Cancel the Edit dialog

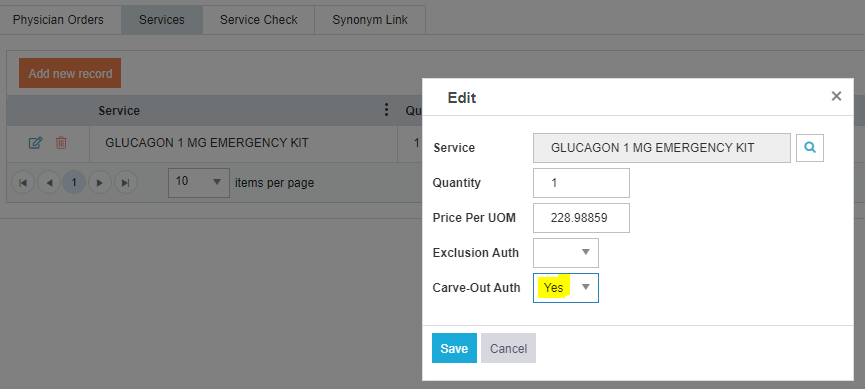click(x=508, y=348)
